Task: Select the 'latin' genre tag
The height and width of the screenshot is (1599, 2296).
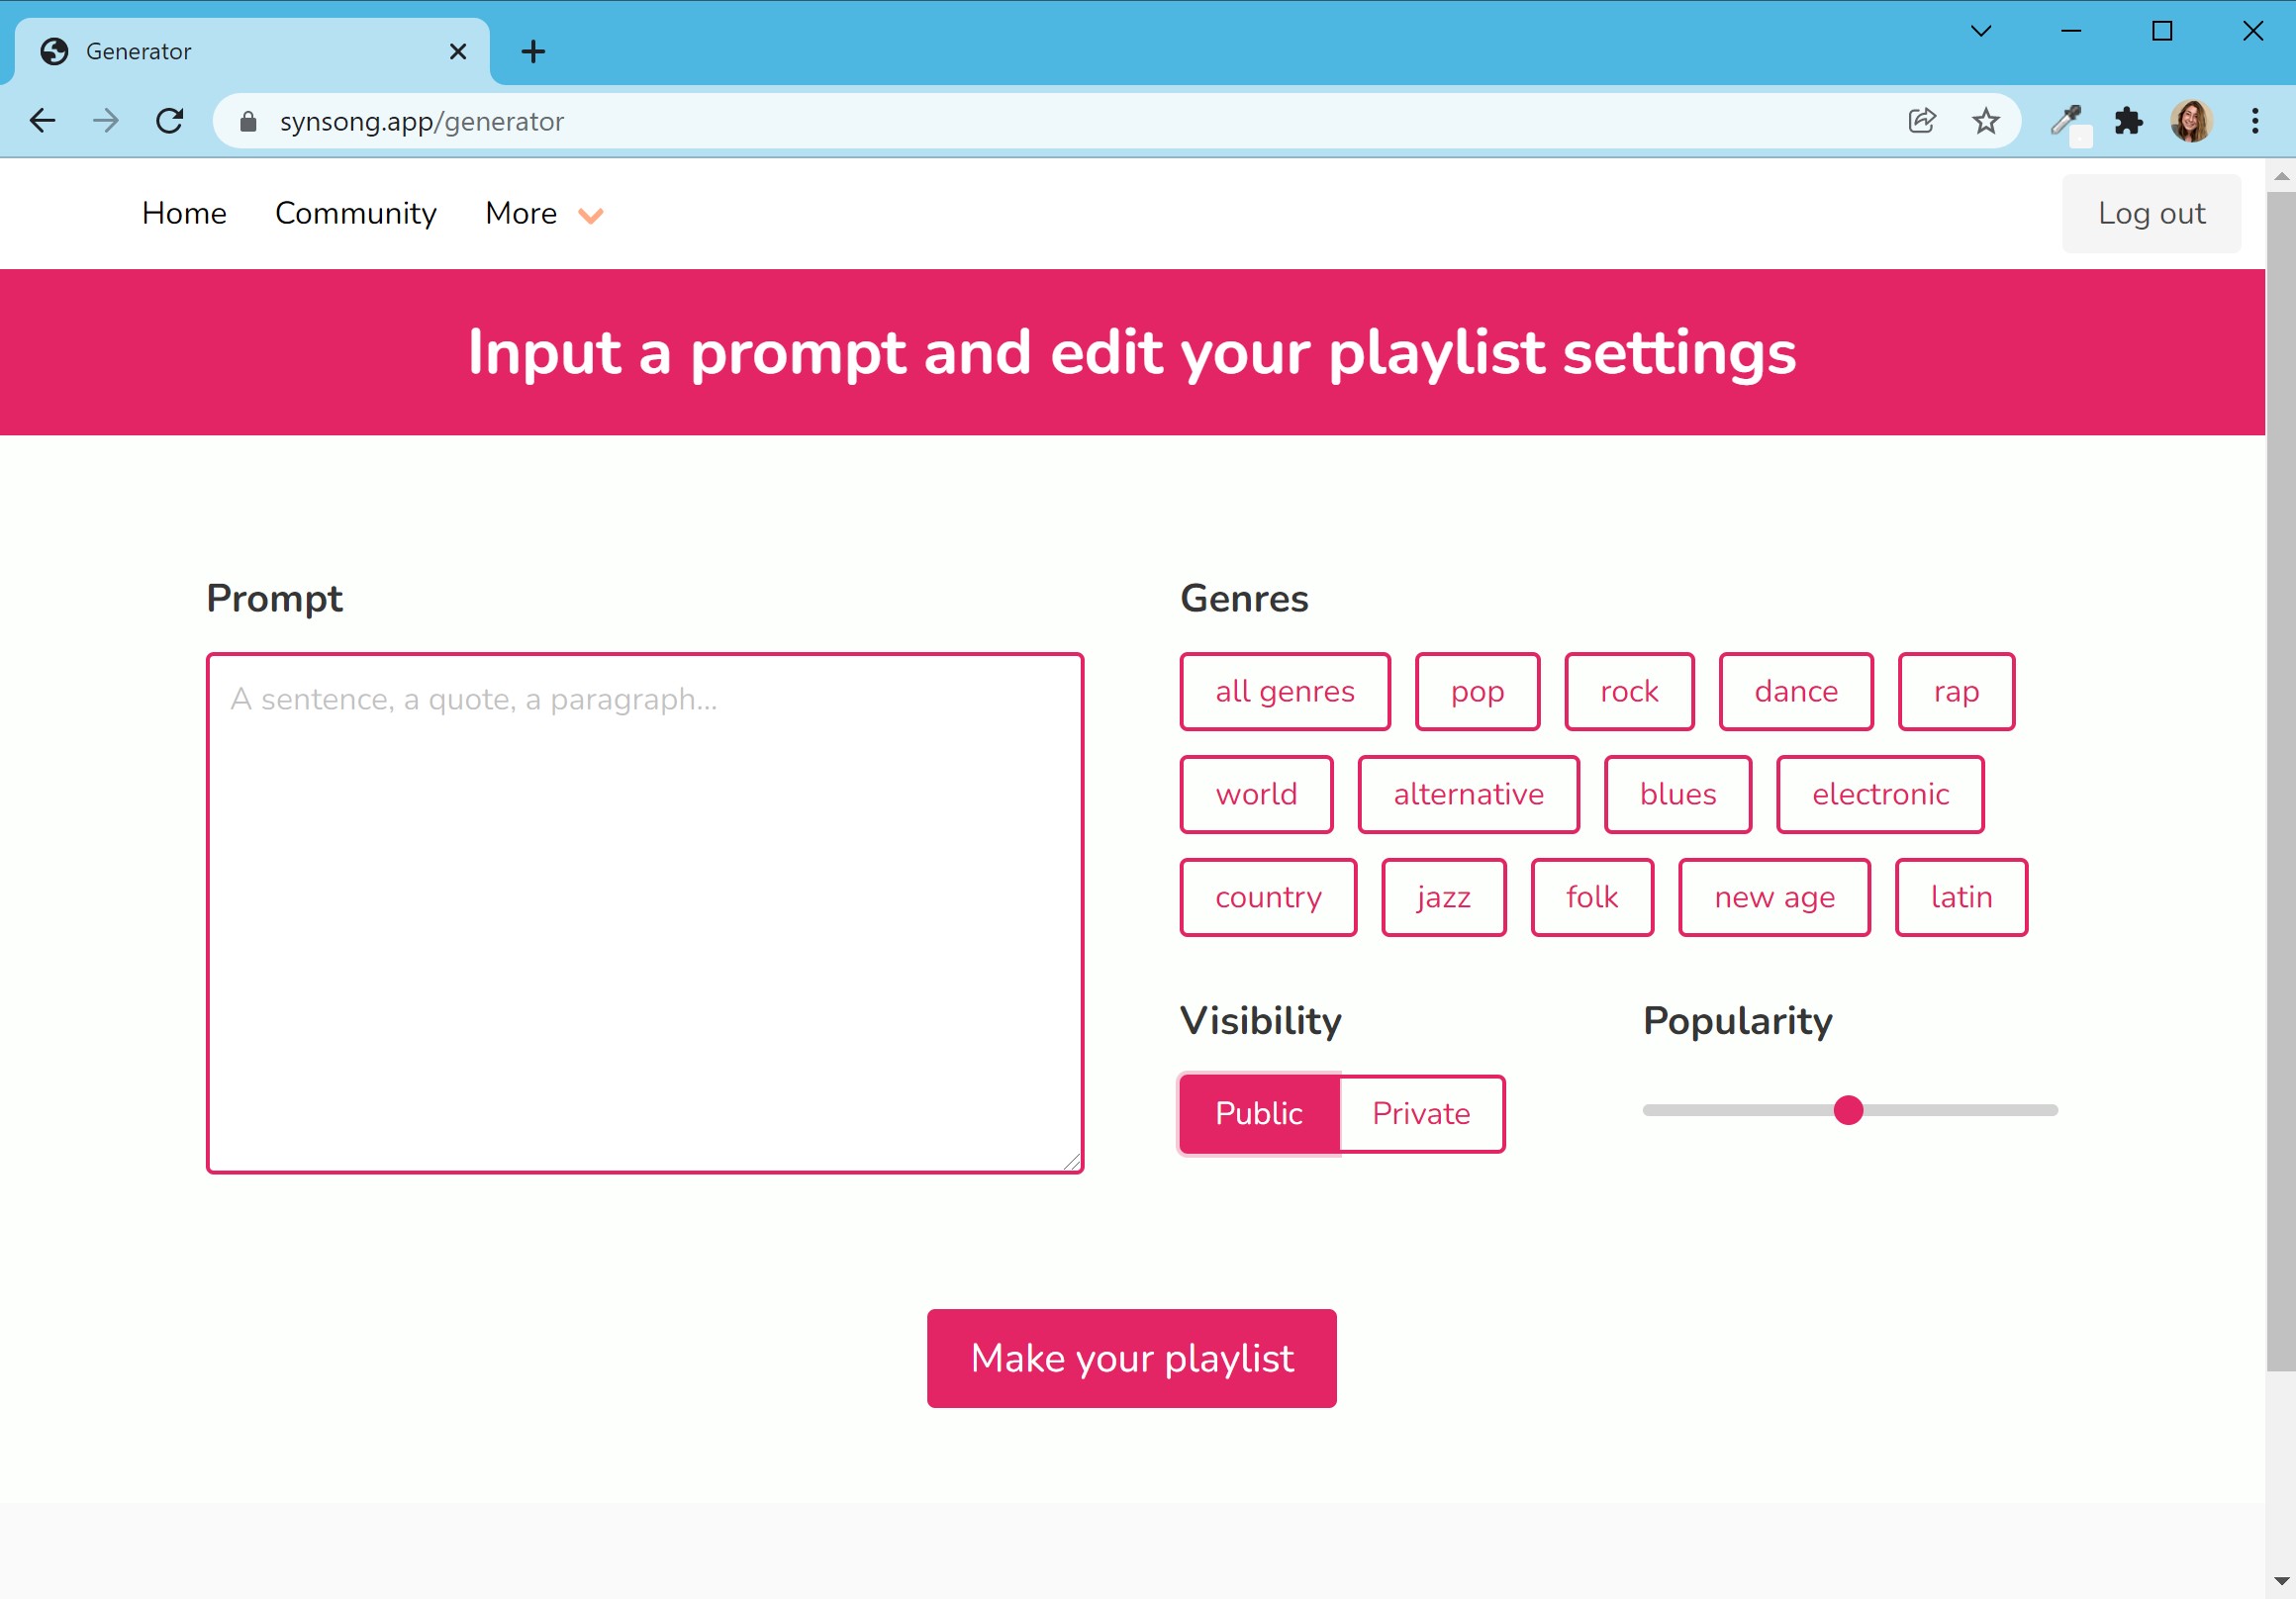Action: [1961, 896]
